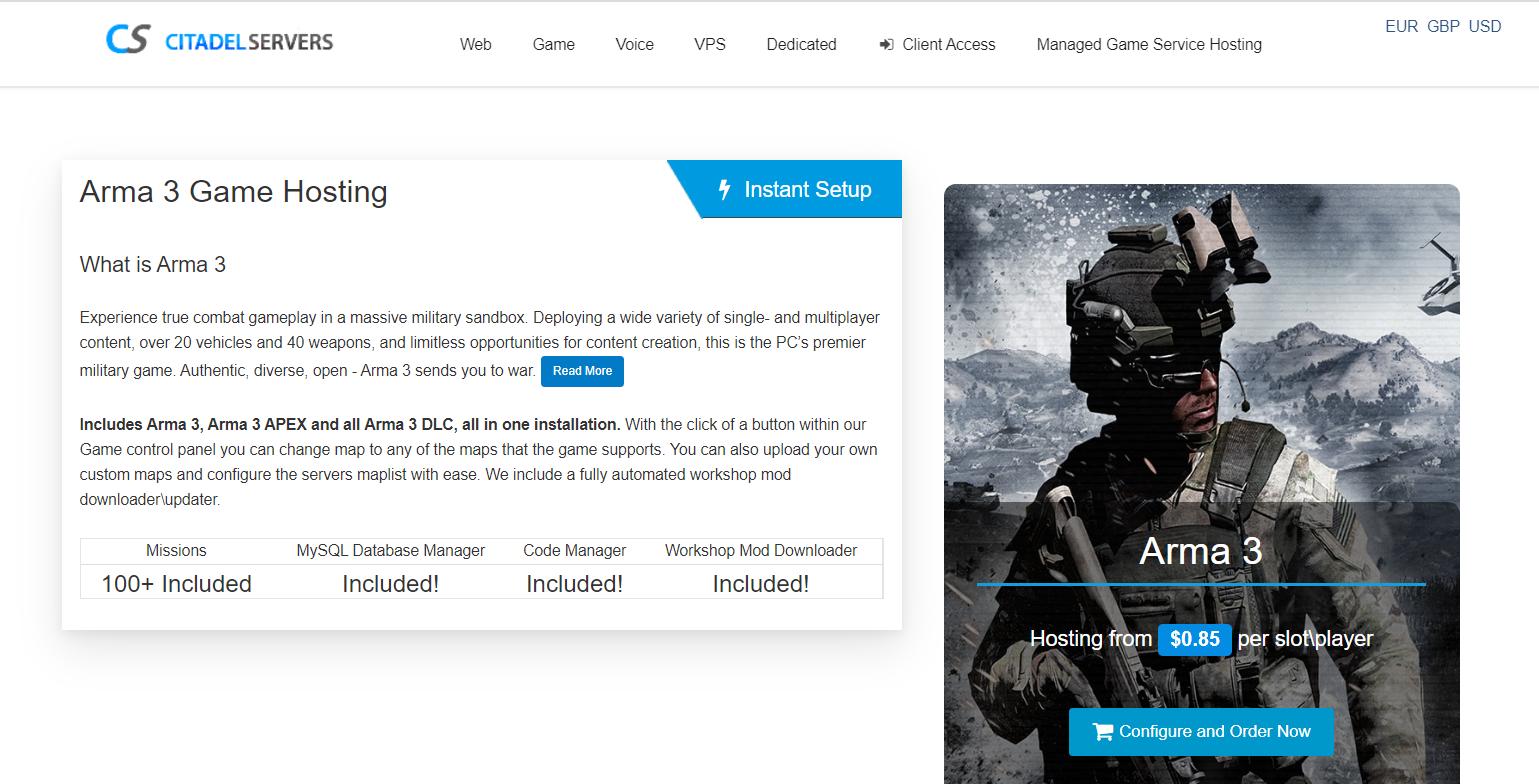
Task: Open the Dedicated menu
Action: [x=801, y=44]
